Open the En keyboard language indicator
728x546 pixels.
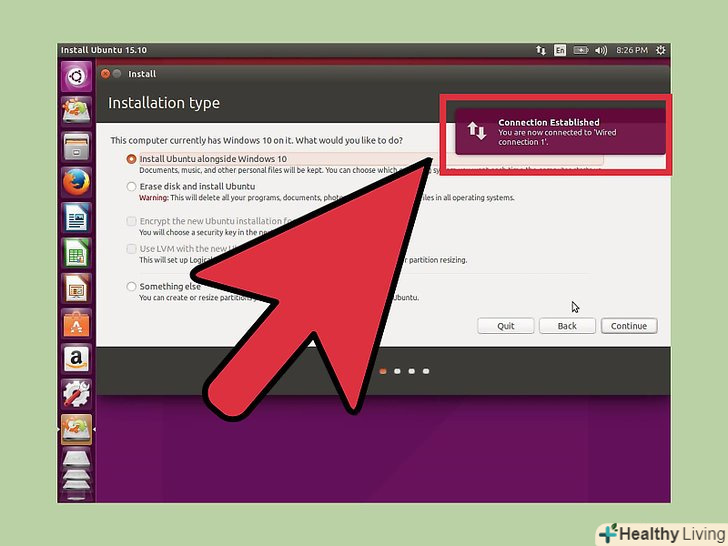click(x=560, y=50)
